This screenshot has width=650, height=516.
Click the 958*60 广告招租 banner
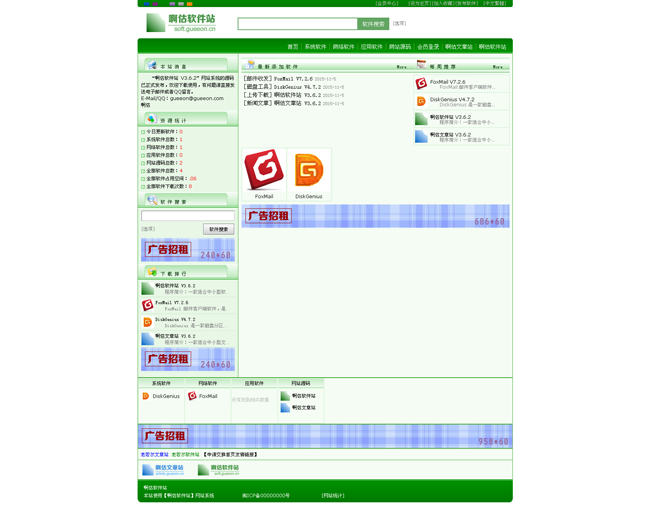tap(325, 436)
